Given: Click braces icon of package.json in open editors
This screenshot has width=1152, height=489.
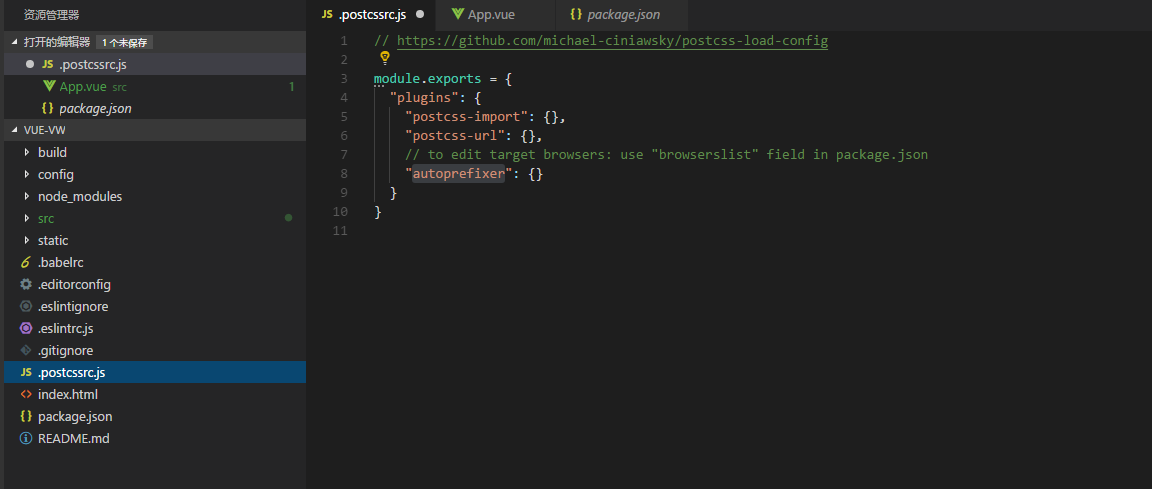Looking at the screenshot, I should 48,108.
